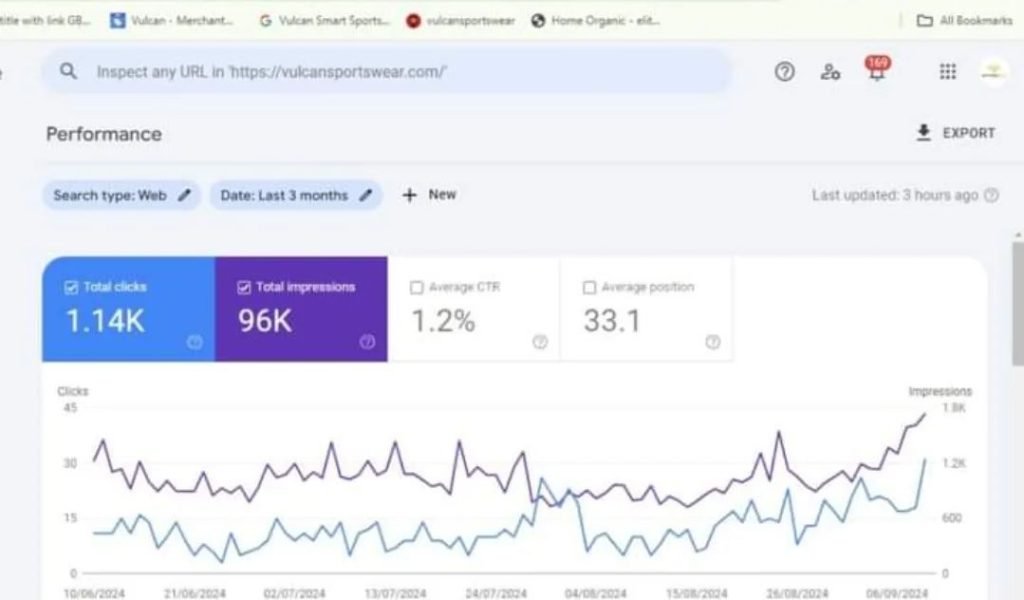Open the Vulcan - Merchant bookmark
Image resolution: width=1024 pixels, height=600 pixels.
tap(173, 20)
